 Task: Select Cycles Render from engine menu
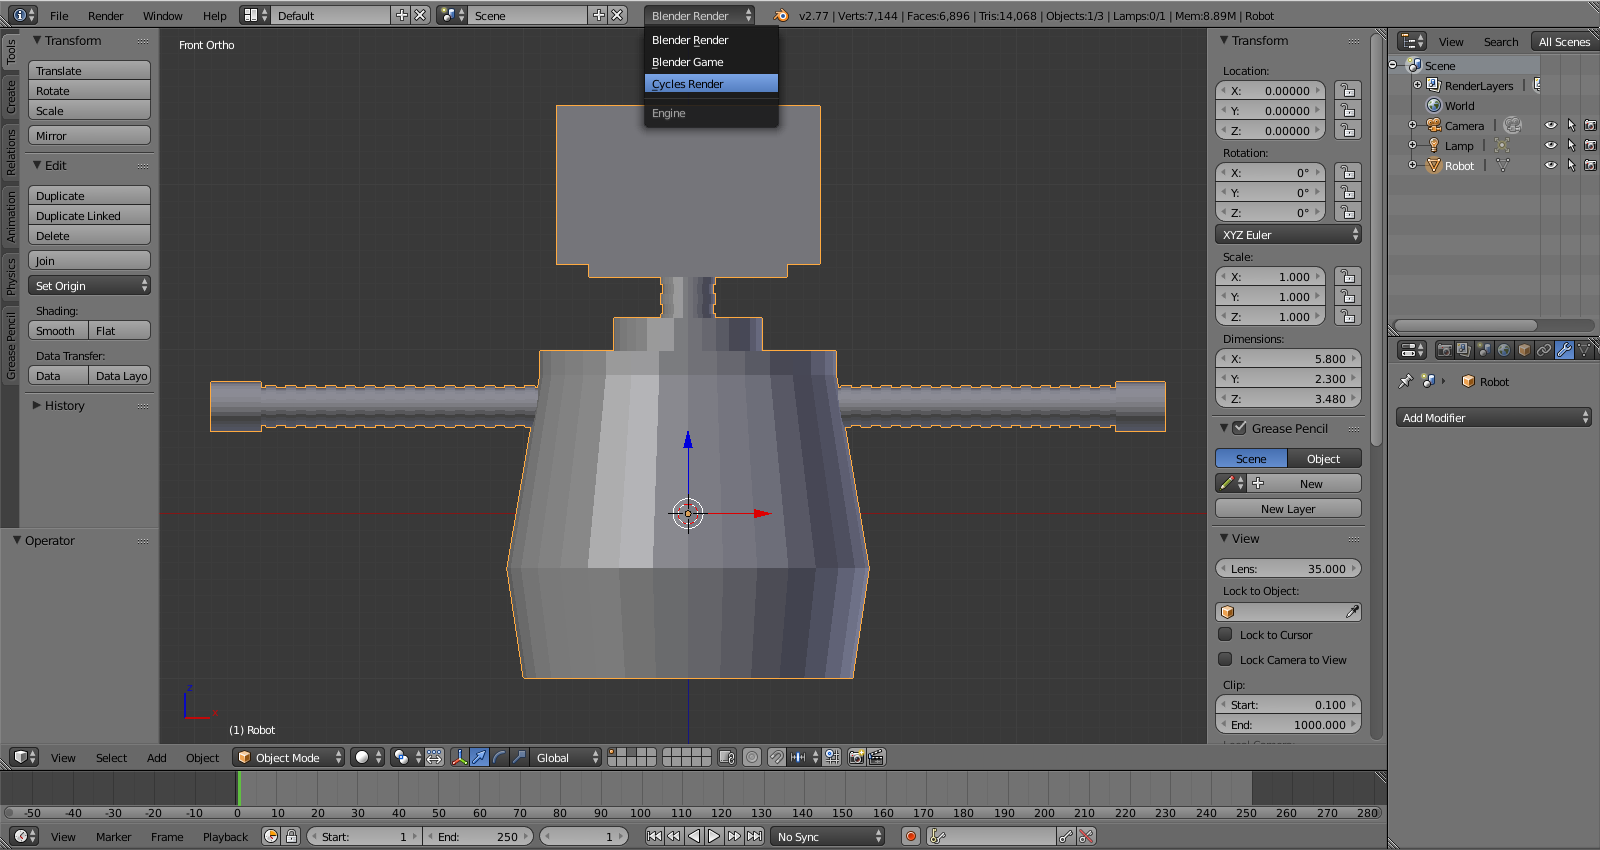[x=710, y=84]
